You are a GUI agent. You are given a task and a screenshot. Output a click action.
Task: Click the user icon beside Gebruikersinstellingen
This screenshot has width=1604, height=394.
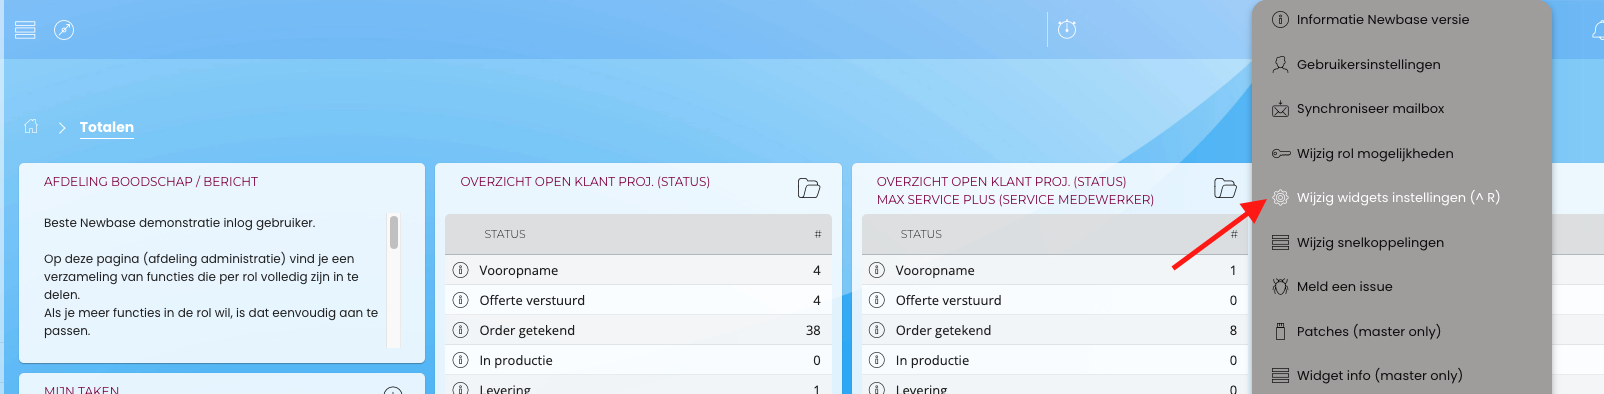(1280, 64)
